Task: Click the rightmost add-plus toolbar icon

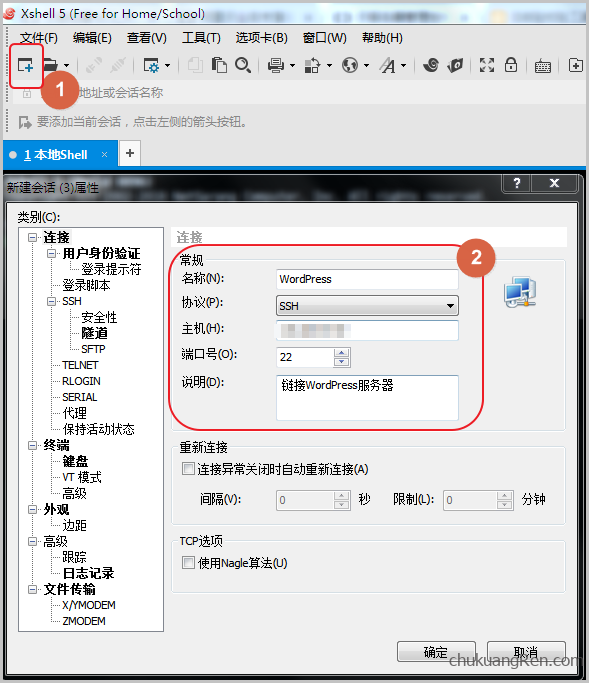Action: coord(575,65)
